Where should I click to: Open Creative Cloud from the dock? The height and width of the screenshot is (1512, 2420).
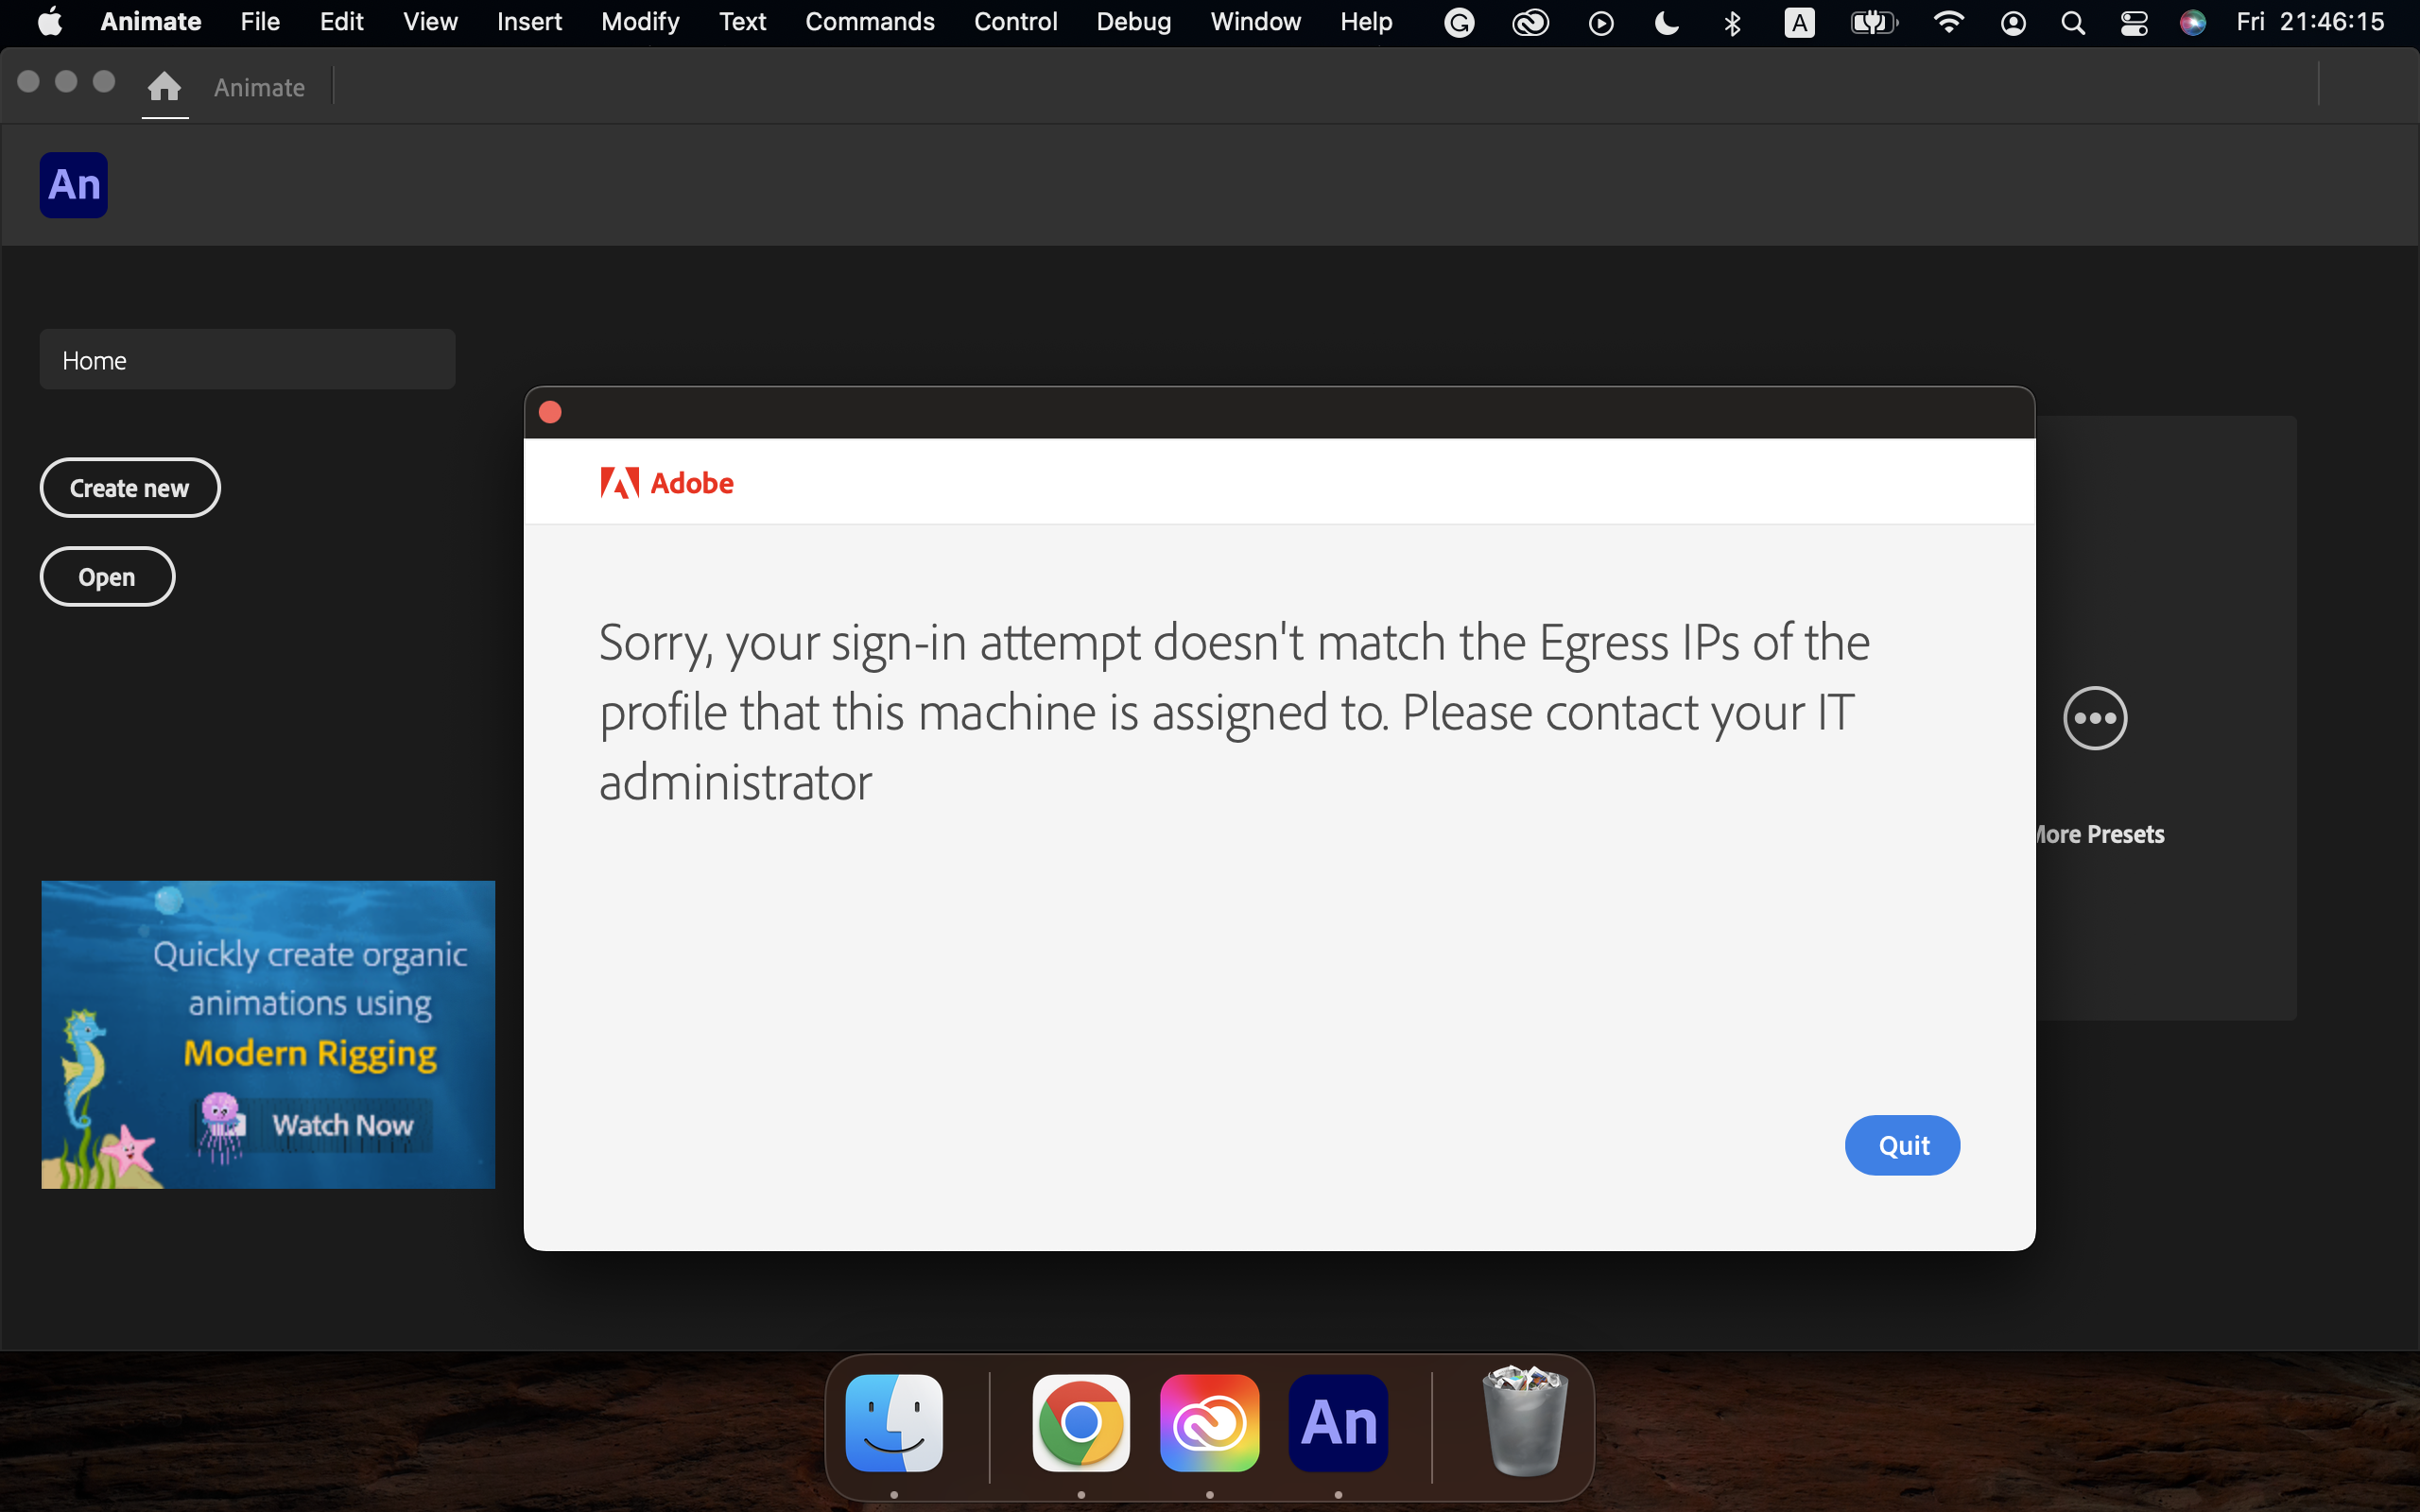[1209, 1422]
